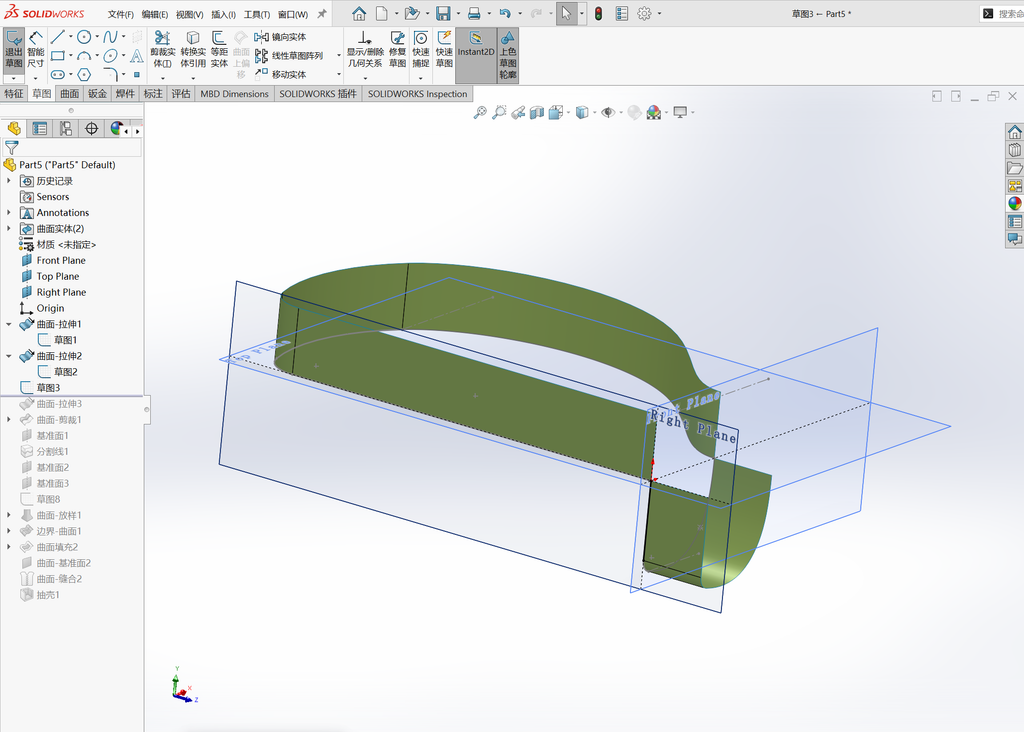This screenshot has height=732, width=1024.
Task: Switch to the SOLIDWORKS Inspection tab
Action: (x=417, y=93)
